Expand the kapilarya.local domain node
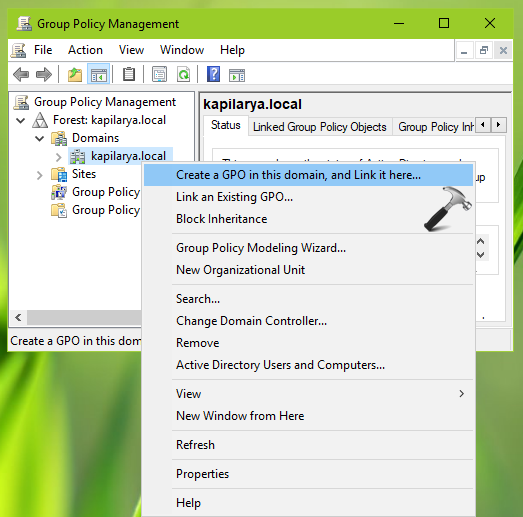523x517 pixels. pyautogui.click(x=59, y=157)
